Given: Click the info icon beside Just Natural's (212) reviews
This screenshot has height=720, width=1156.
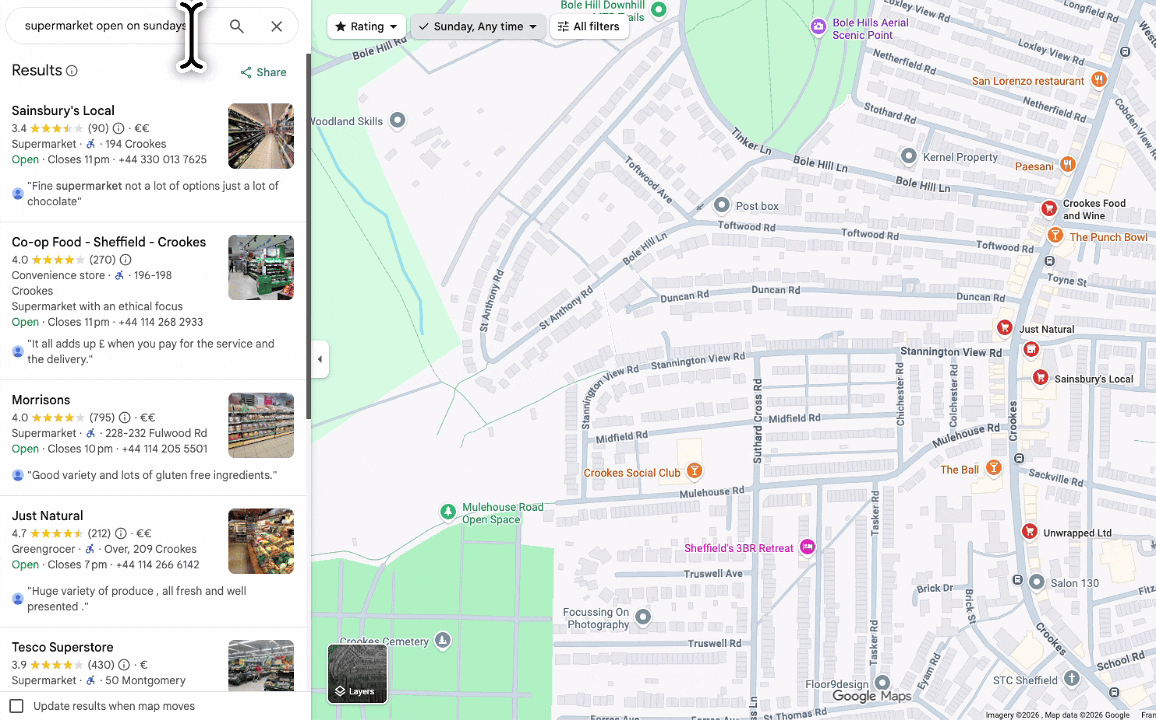Looking at the screenshot, I should click(120, 533).
